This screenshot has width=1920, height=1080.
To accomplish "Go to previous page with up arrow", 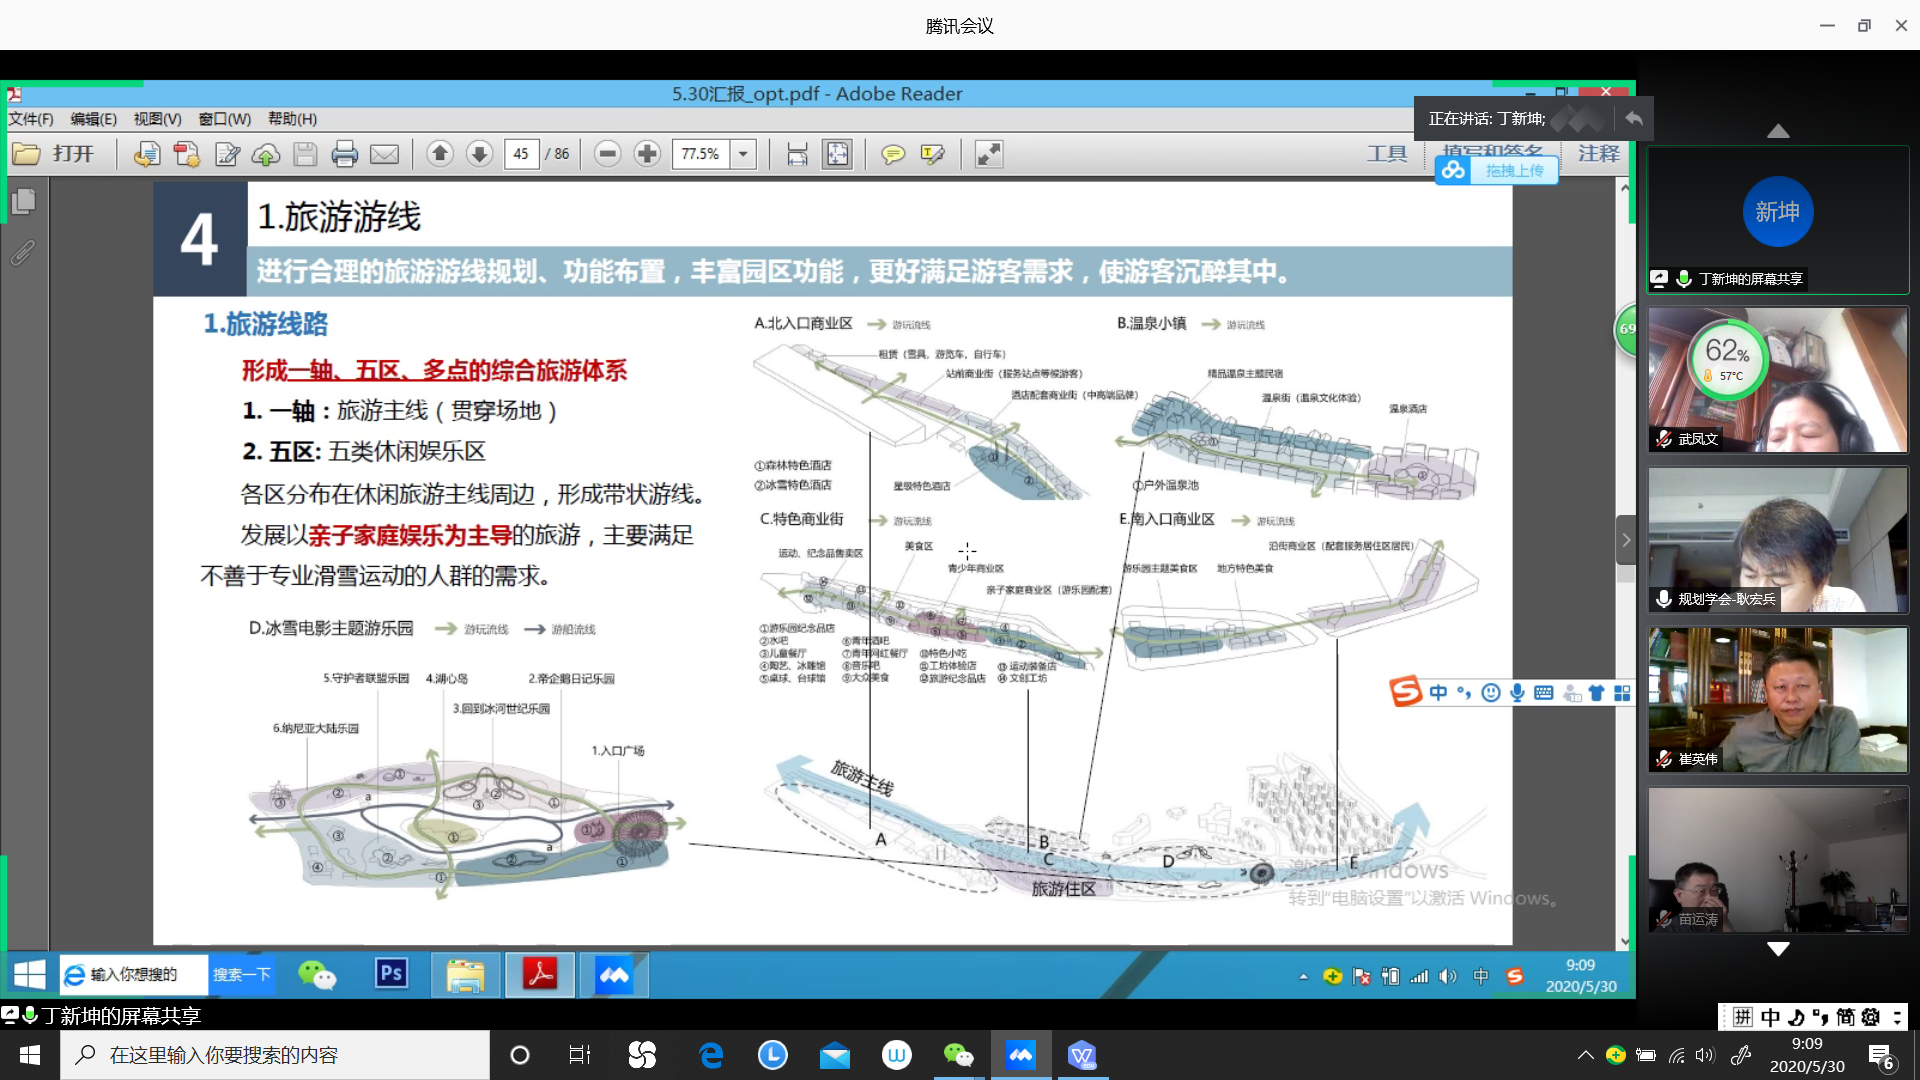I will click(439, 154).
